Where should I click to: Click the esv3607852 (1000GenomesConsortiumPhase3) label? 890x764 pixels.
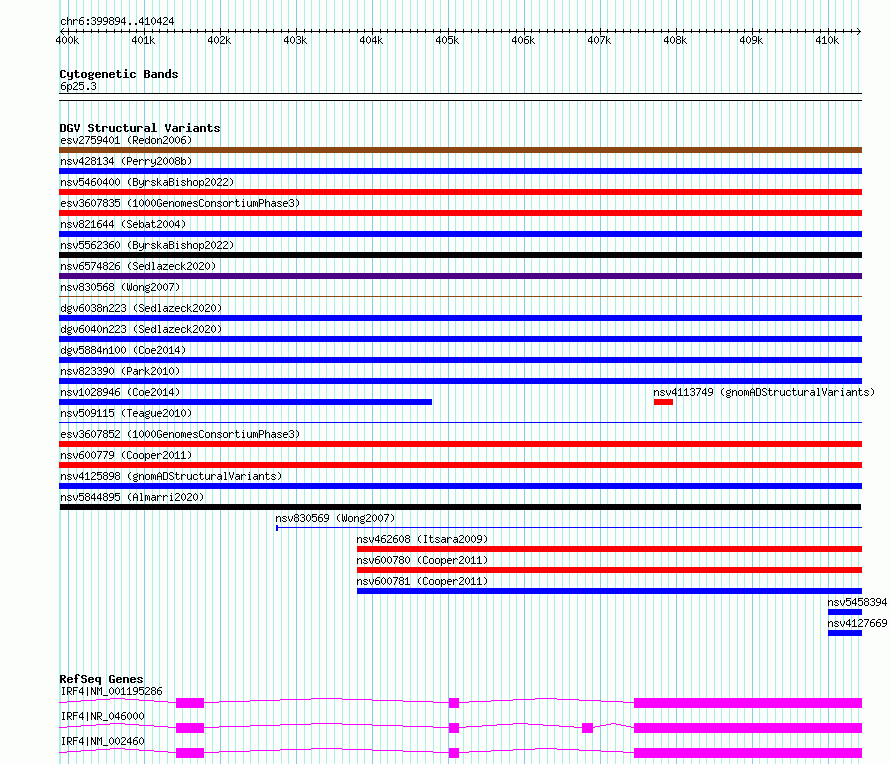pos(180,434)
